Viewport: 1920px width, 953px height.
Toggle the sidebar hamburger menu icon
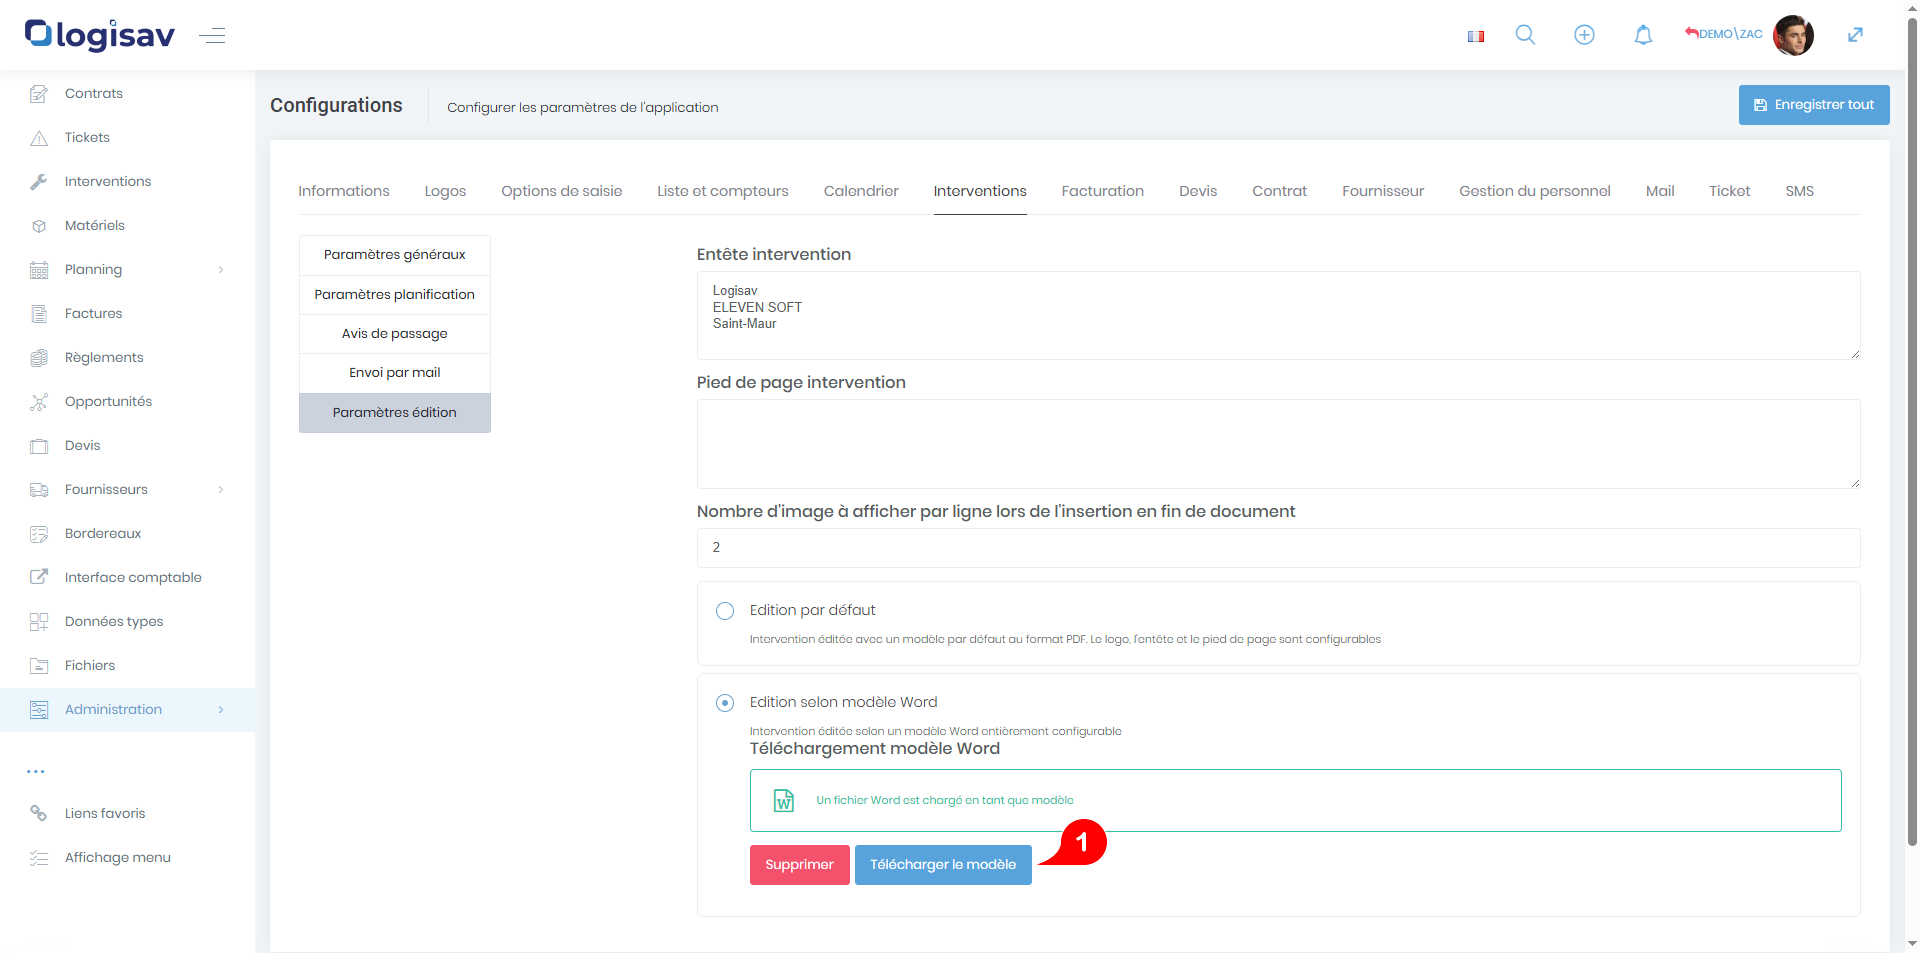[x=212, y=36]
